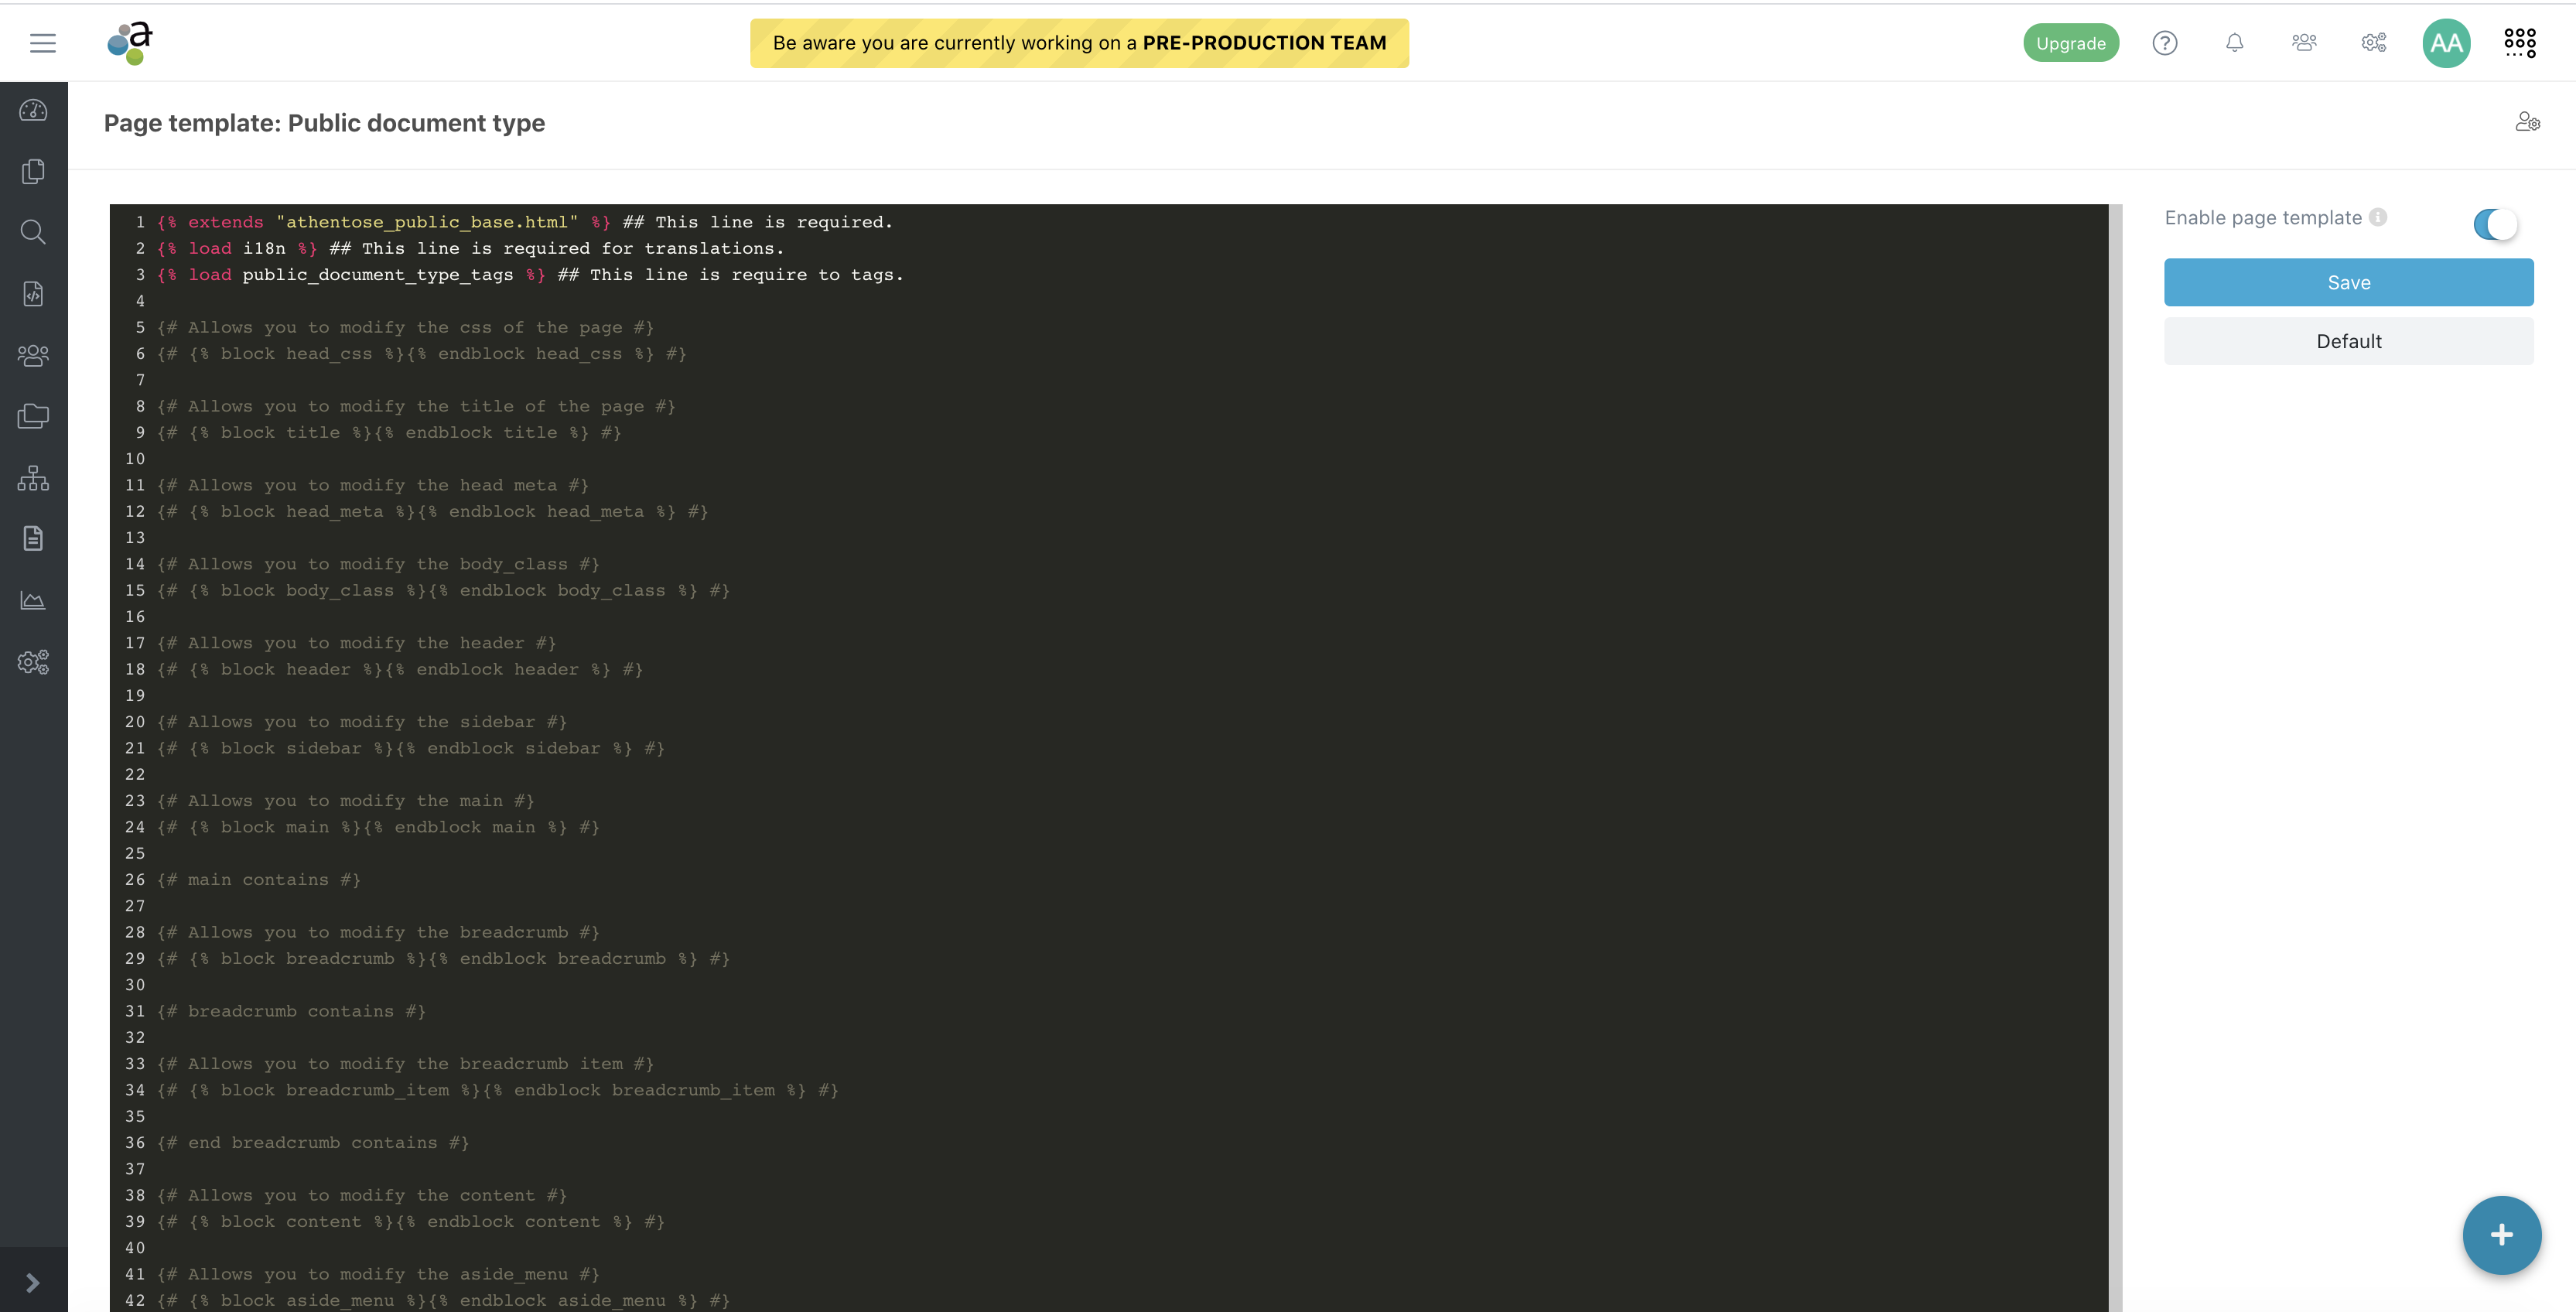Save the page template
The image size is (2576, 1312).
click(x=2348, y=282)
